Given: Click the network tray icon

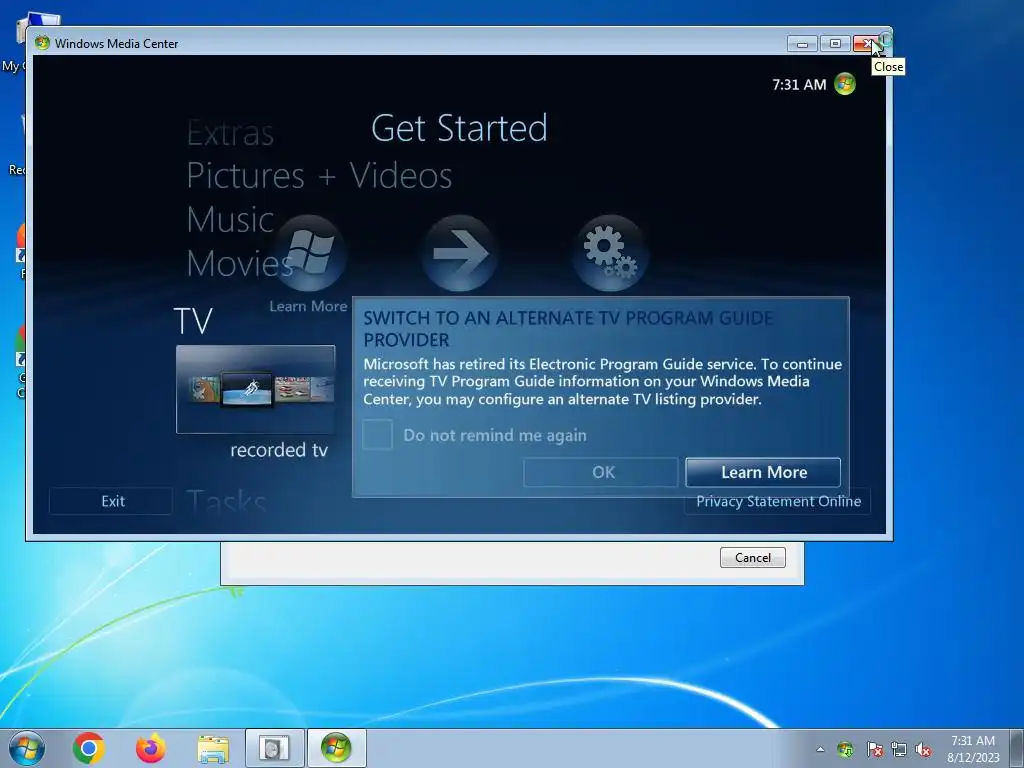Looking at the screenshot, I should click(899, 749).
